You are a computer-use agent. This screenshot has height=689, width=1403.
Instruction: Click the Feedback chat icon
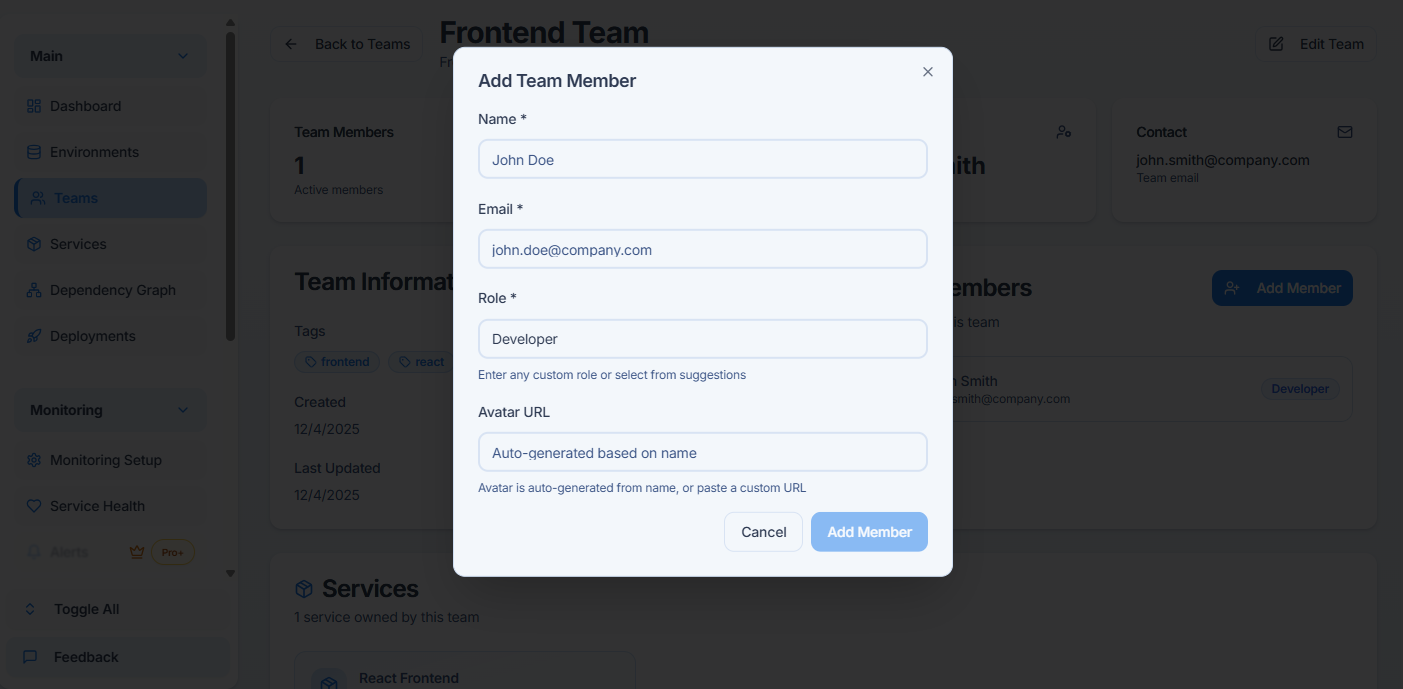[30, 657]
